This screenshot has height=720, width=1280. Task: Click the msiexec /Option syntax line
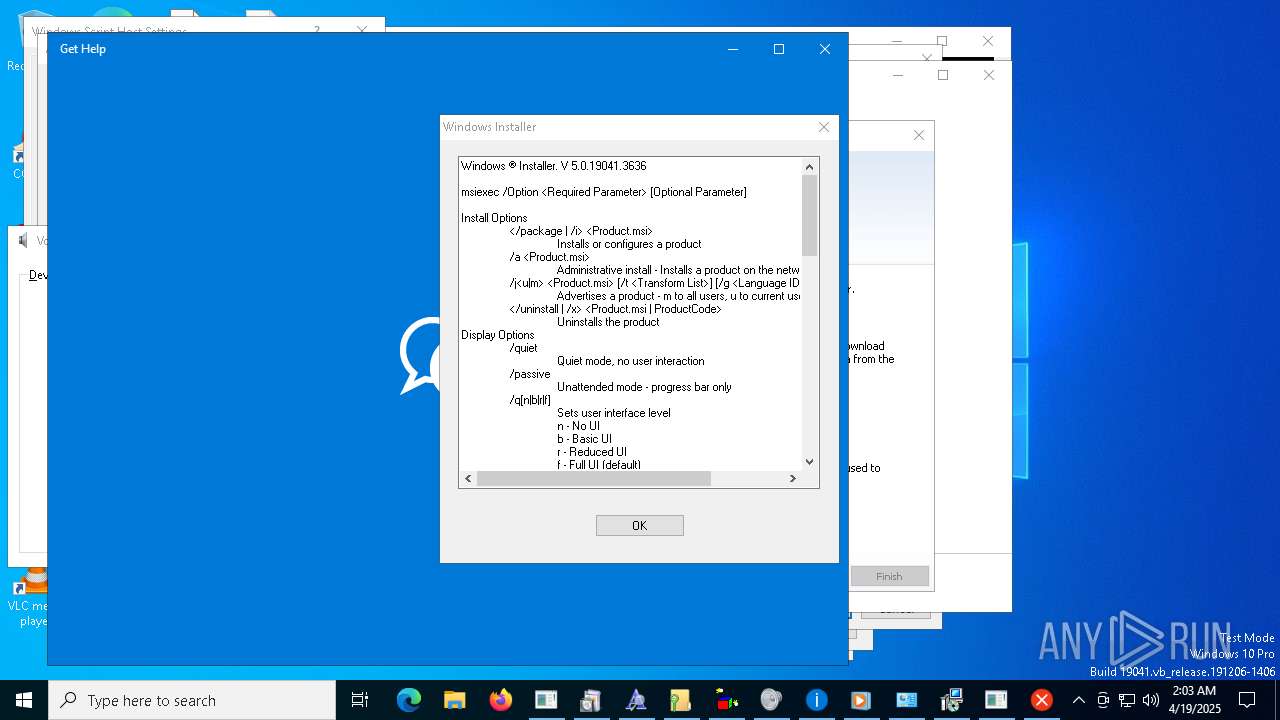604,192
